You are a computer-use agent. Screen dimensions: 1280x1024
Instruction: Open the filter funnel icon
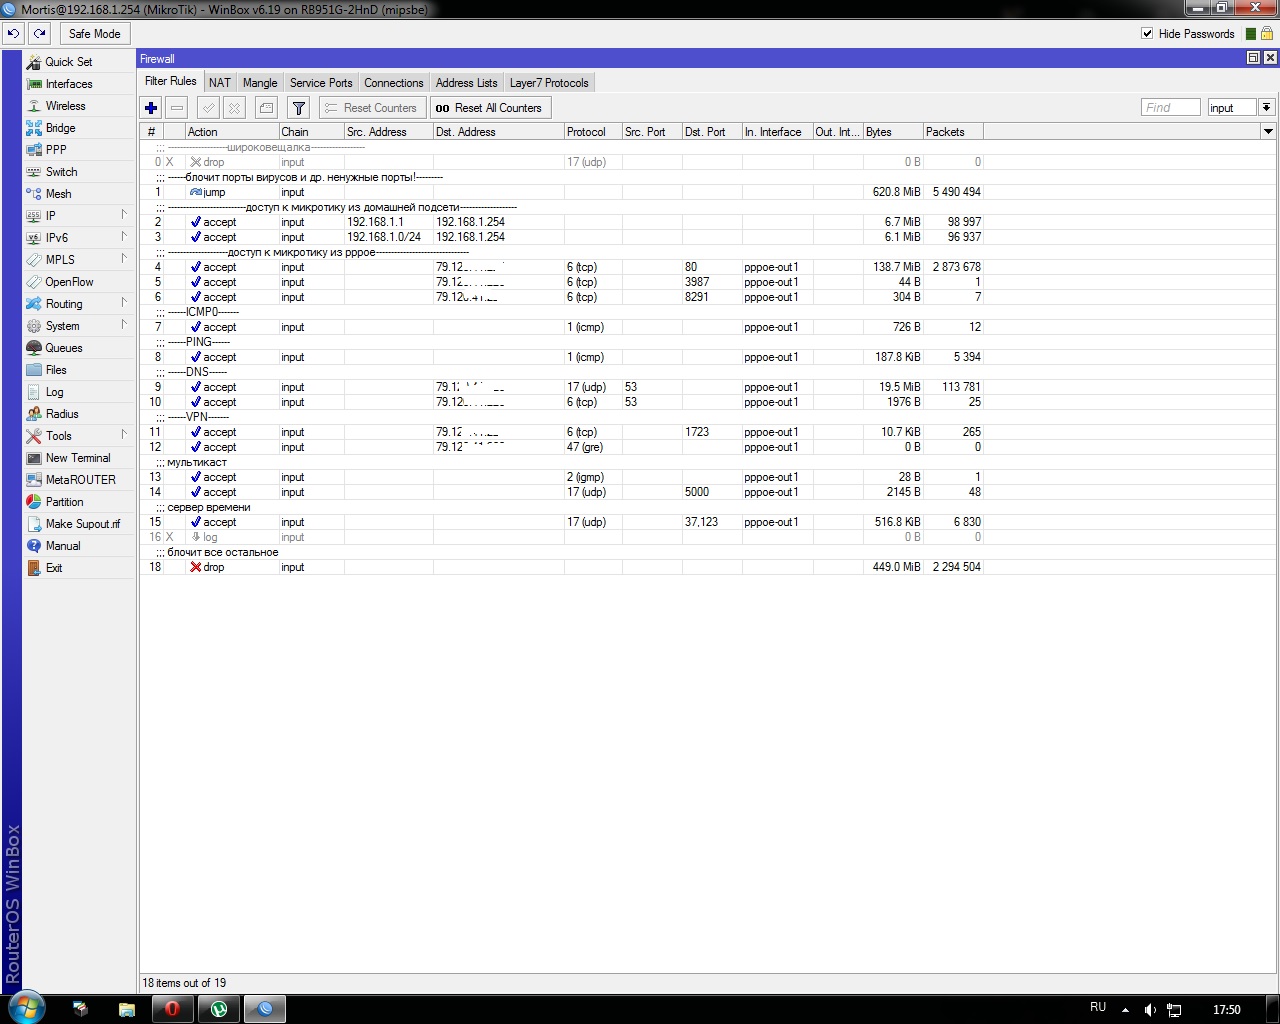[x=298, y=108]
